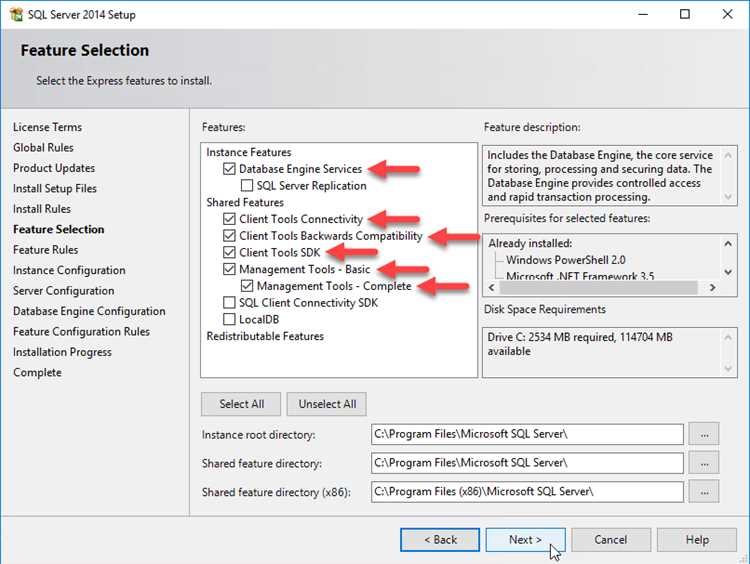The height and width of the screenshot is (564, 750).
Task: Toggle Management Tools - Complete checkbox
Action: [x=247, y=286]
